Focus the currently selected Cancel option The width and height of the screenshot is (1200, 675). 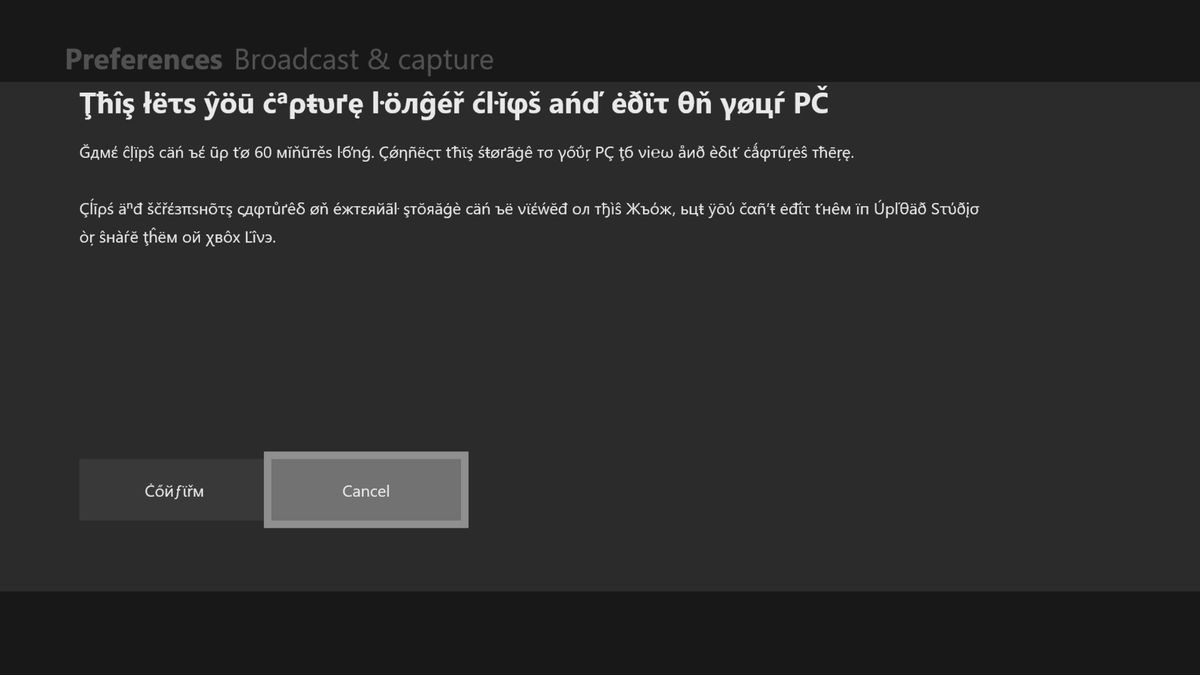tap(366, 490)
